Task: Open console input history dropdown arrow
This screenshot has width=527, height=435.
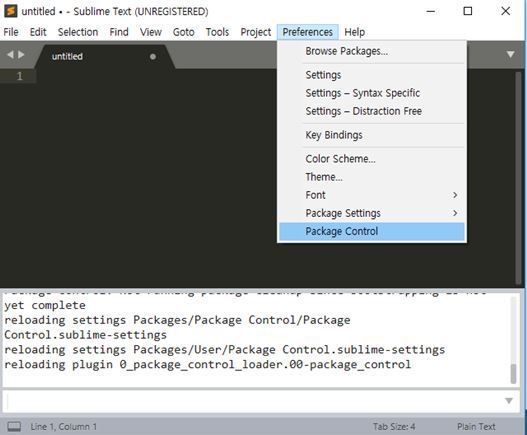Action: coord(509,401)
